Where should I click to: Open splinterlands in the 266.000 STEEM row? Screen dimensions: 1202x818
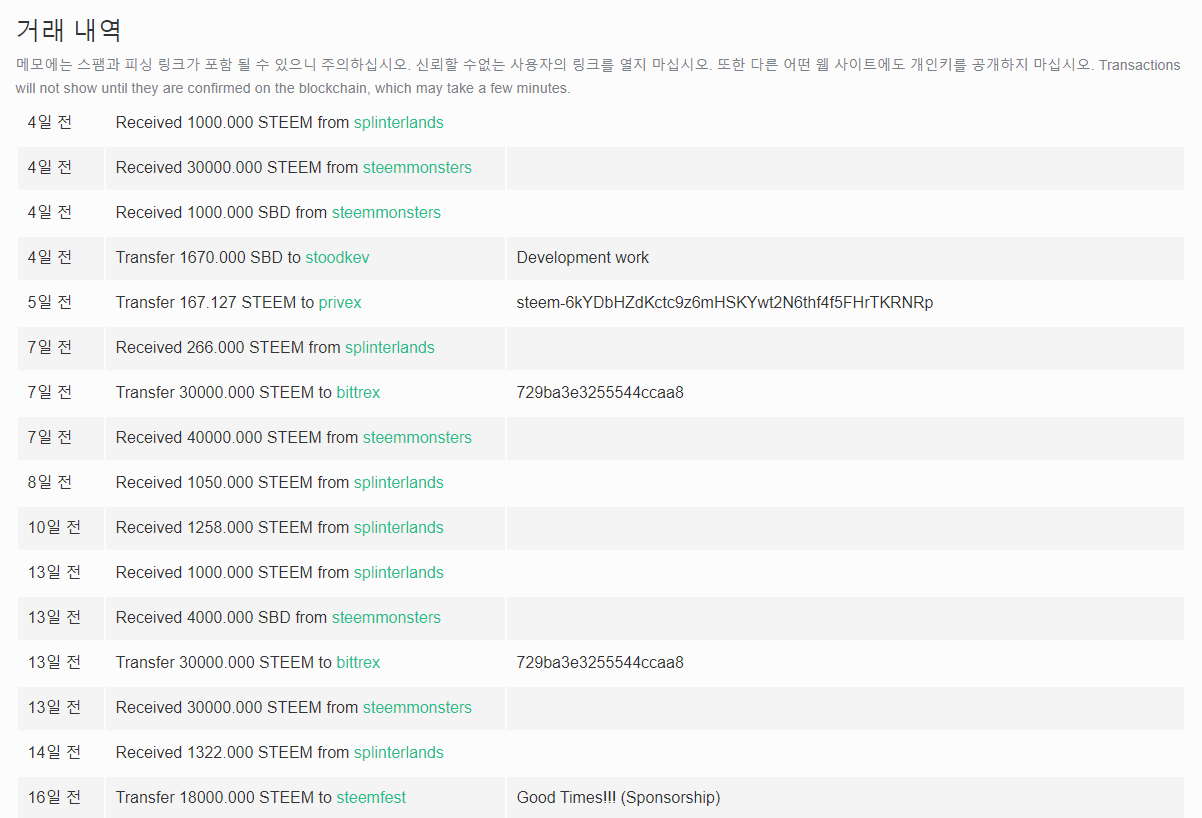[390, 347]
